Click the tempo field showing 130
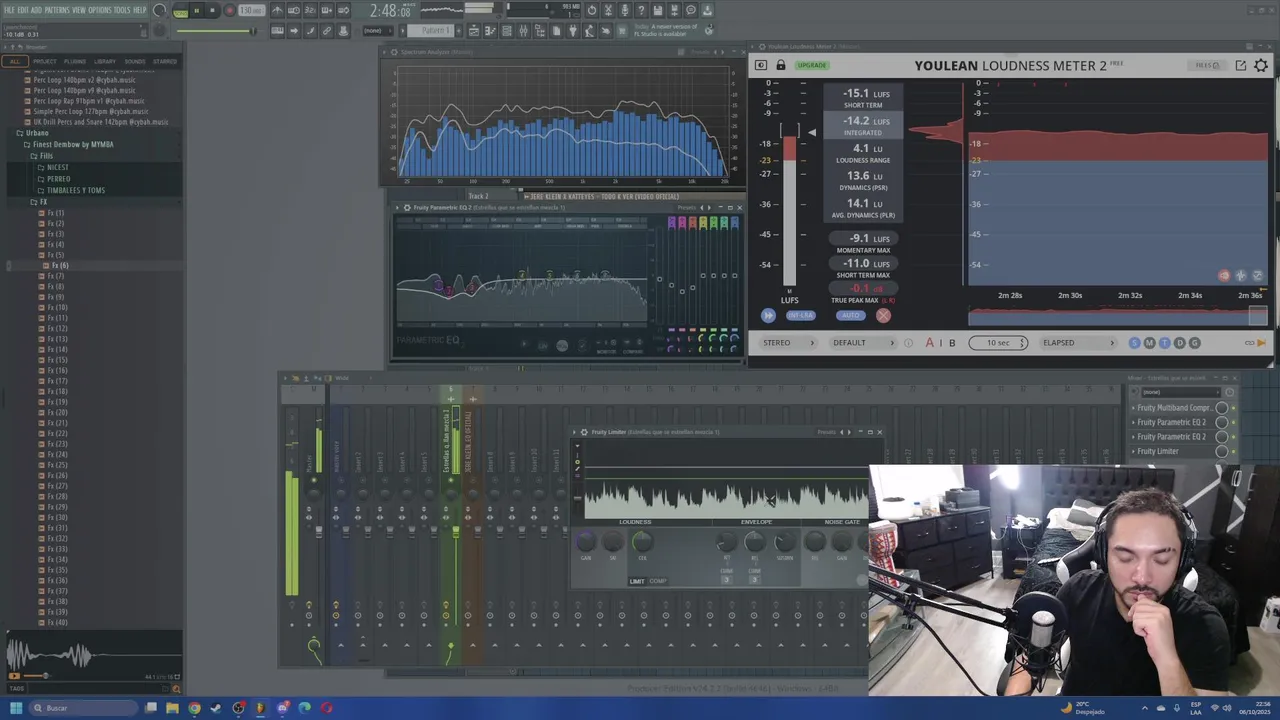The width and height of the screenshot is (1280, 720). tap(252, 11)
